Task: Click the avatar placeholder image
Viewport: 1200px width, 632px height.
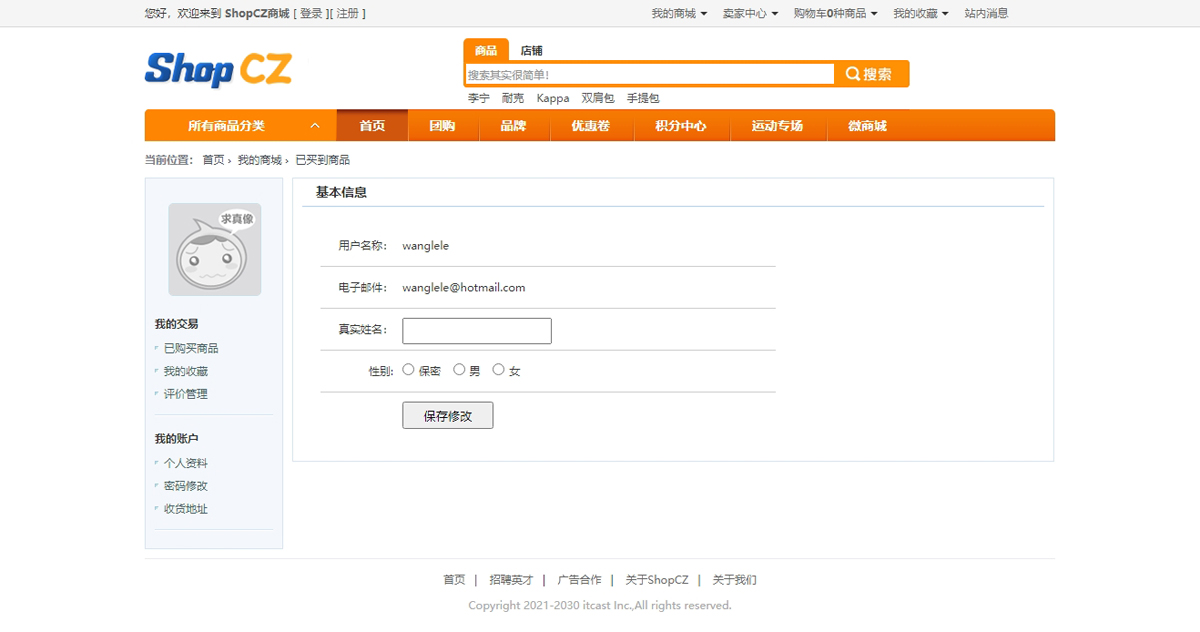Action: (214, 249)
